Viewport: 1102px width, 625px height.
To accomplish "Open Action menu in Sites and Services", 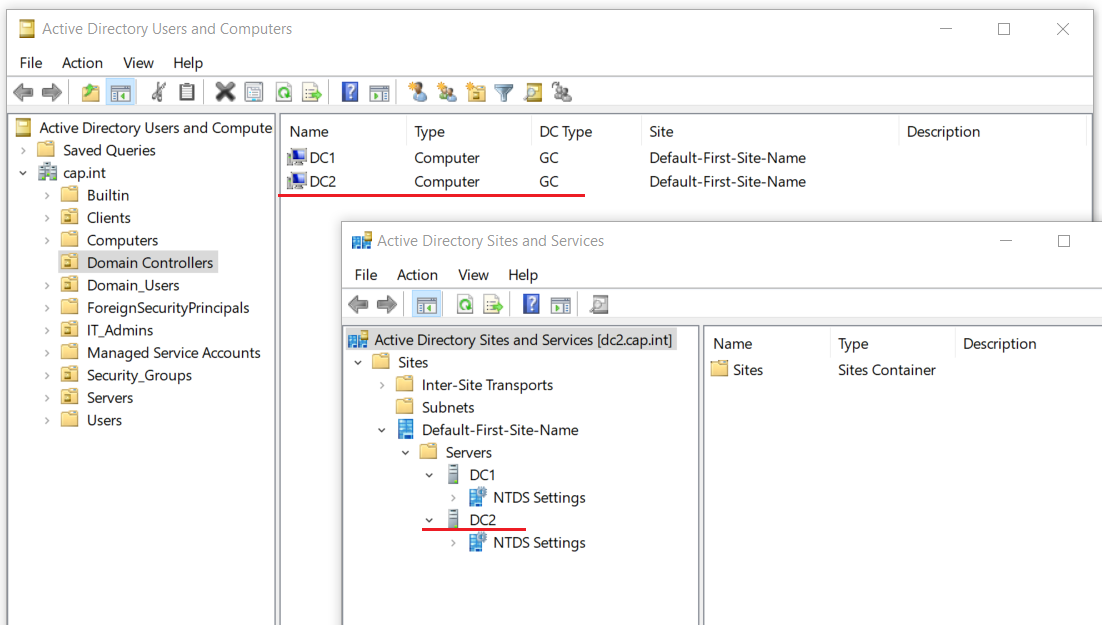I will coord(417,275).
